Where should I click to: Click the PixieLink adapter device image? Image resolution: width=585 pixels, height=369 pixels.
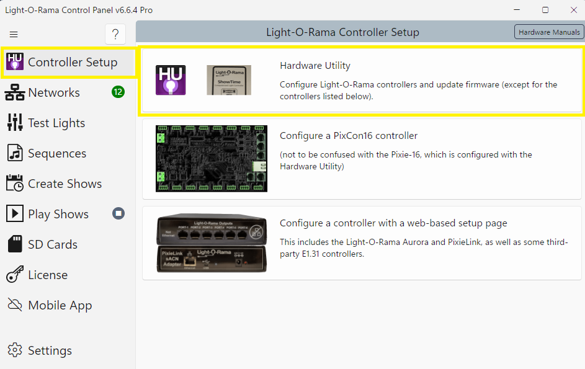212,243
